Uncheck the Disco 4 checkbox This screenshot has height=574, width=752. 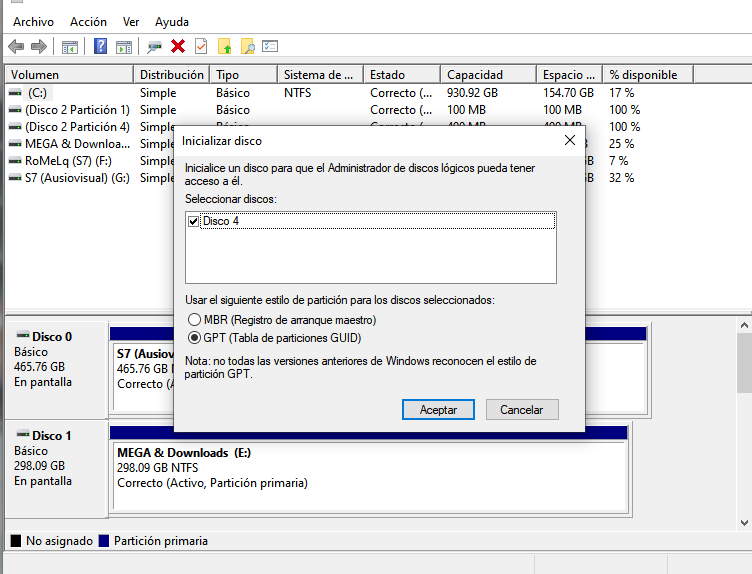(193, 221)
